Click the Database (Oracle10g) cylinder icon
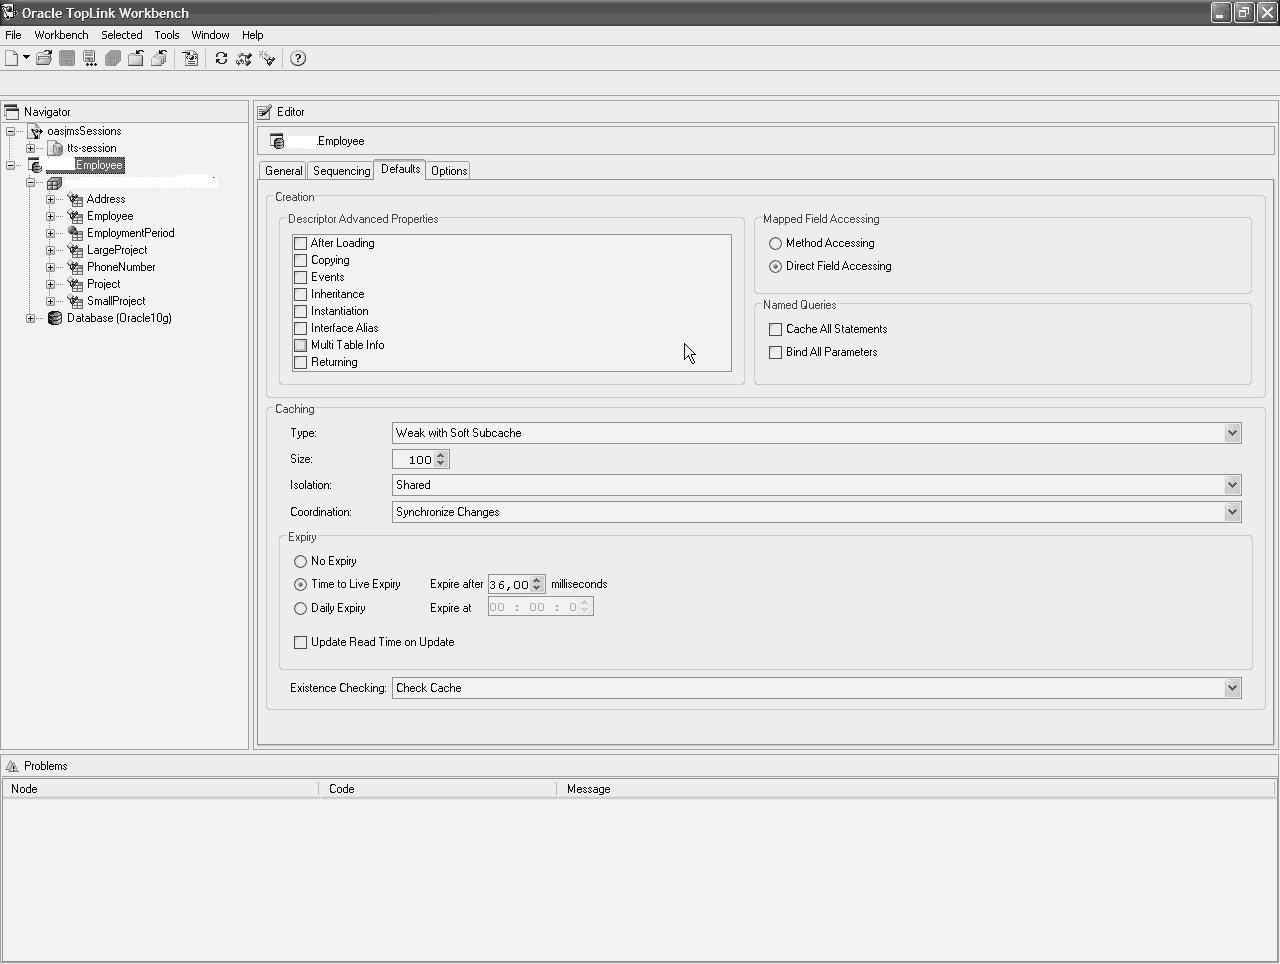Screen dimensions: 1280x964 [x=55, y=318]
